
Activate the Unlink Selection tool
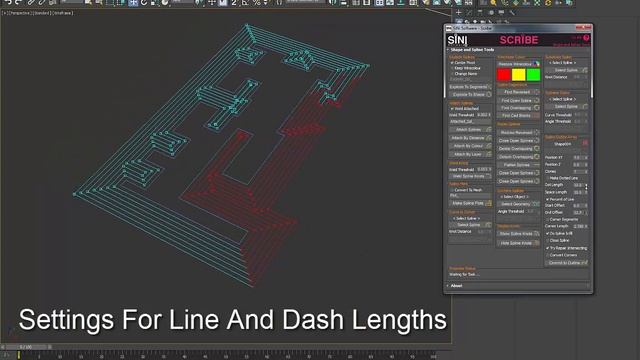[x=42, y=2]
